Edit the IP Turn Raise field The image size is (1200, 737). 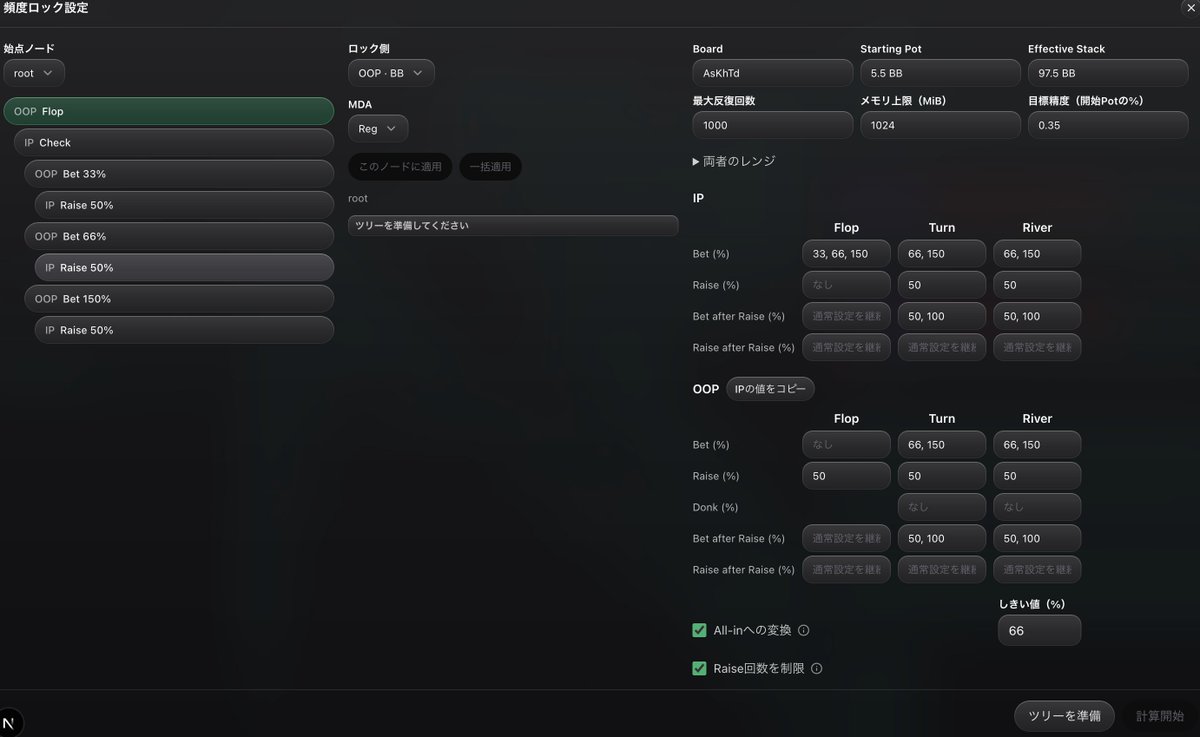(x=942, y=285)
